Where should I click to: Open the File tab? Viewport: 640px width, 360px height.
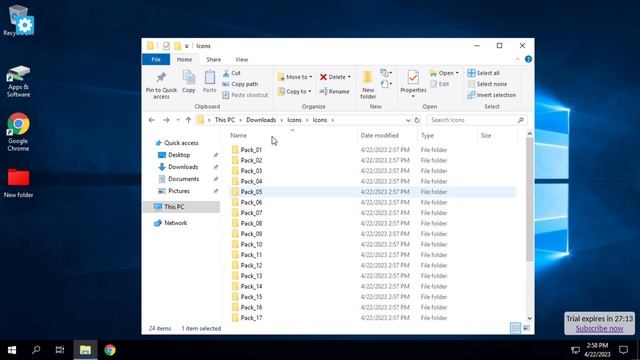point(156,60)
